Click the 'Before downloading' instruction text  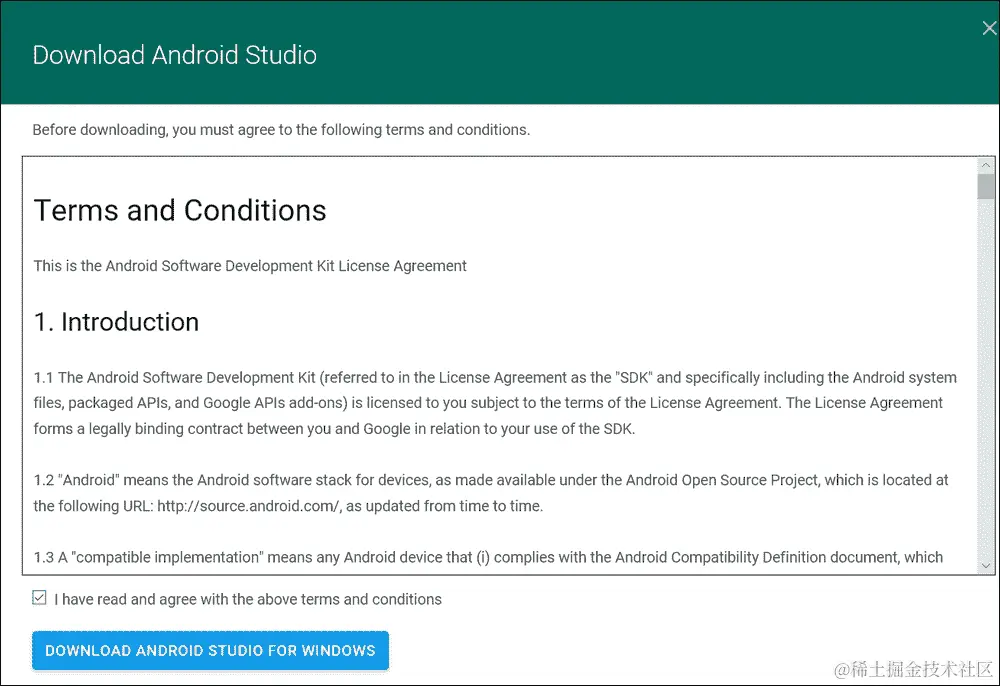point(282,129)
